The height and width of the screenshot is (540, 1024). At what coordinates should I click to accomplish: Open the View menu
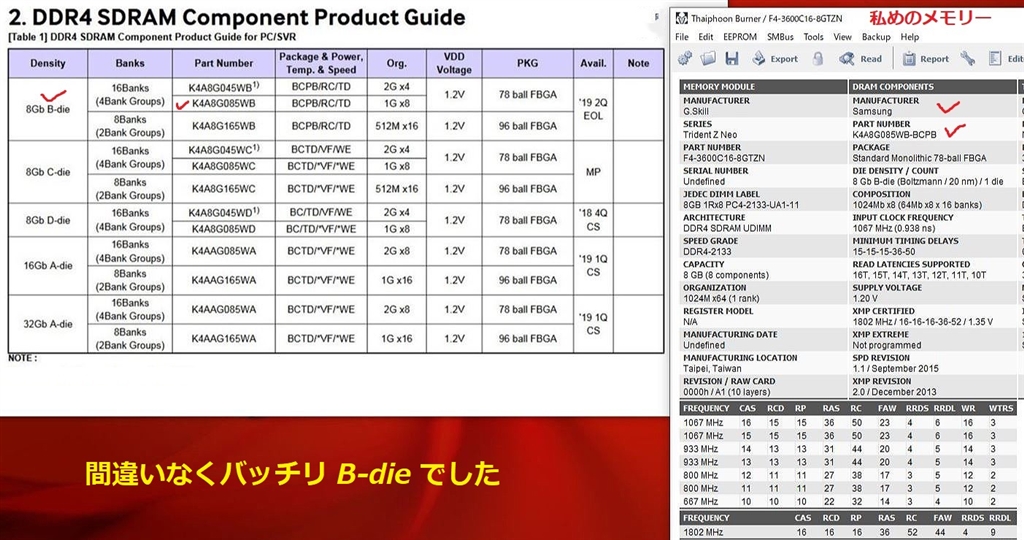842,37
